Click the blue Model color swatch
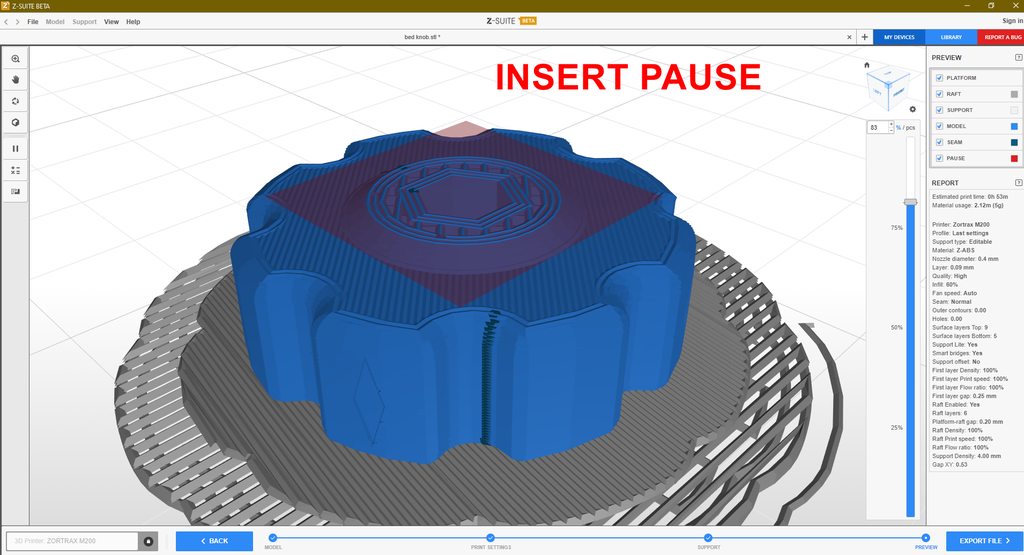Image resolution: width=1024 pixels, height=555 pixels. (x=1013, y=126)
